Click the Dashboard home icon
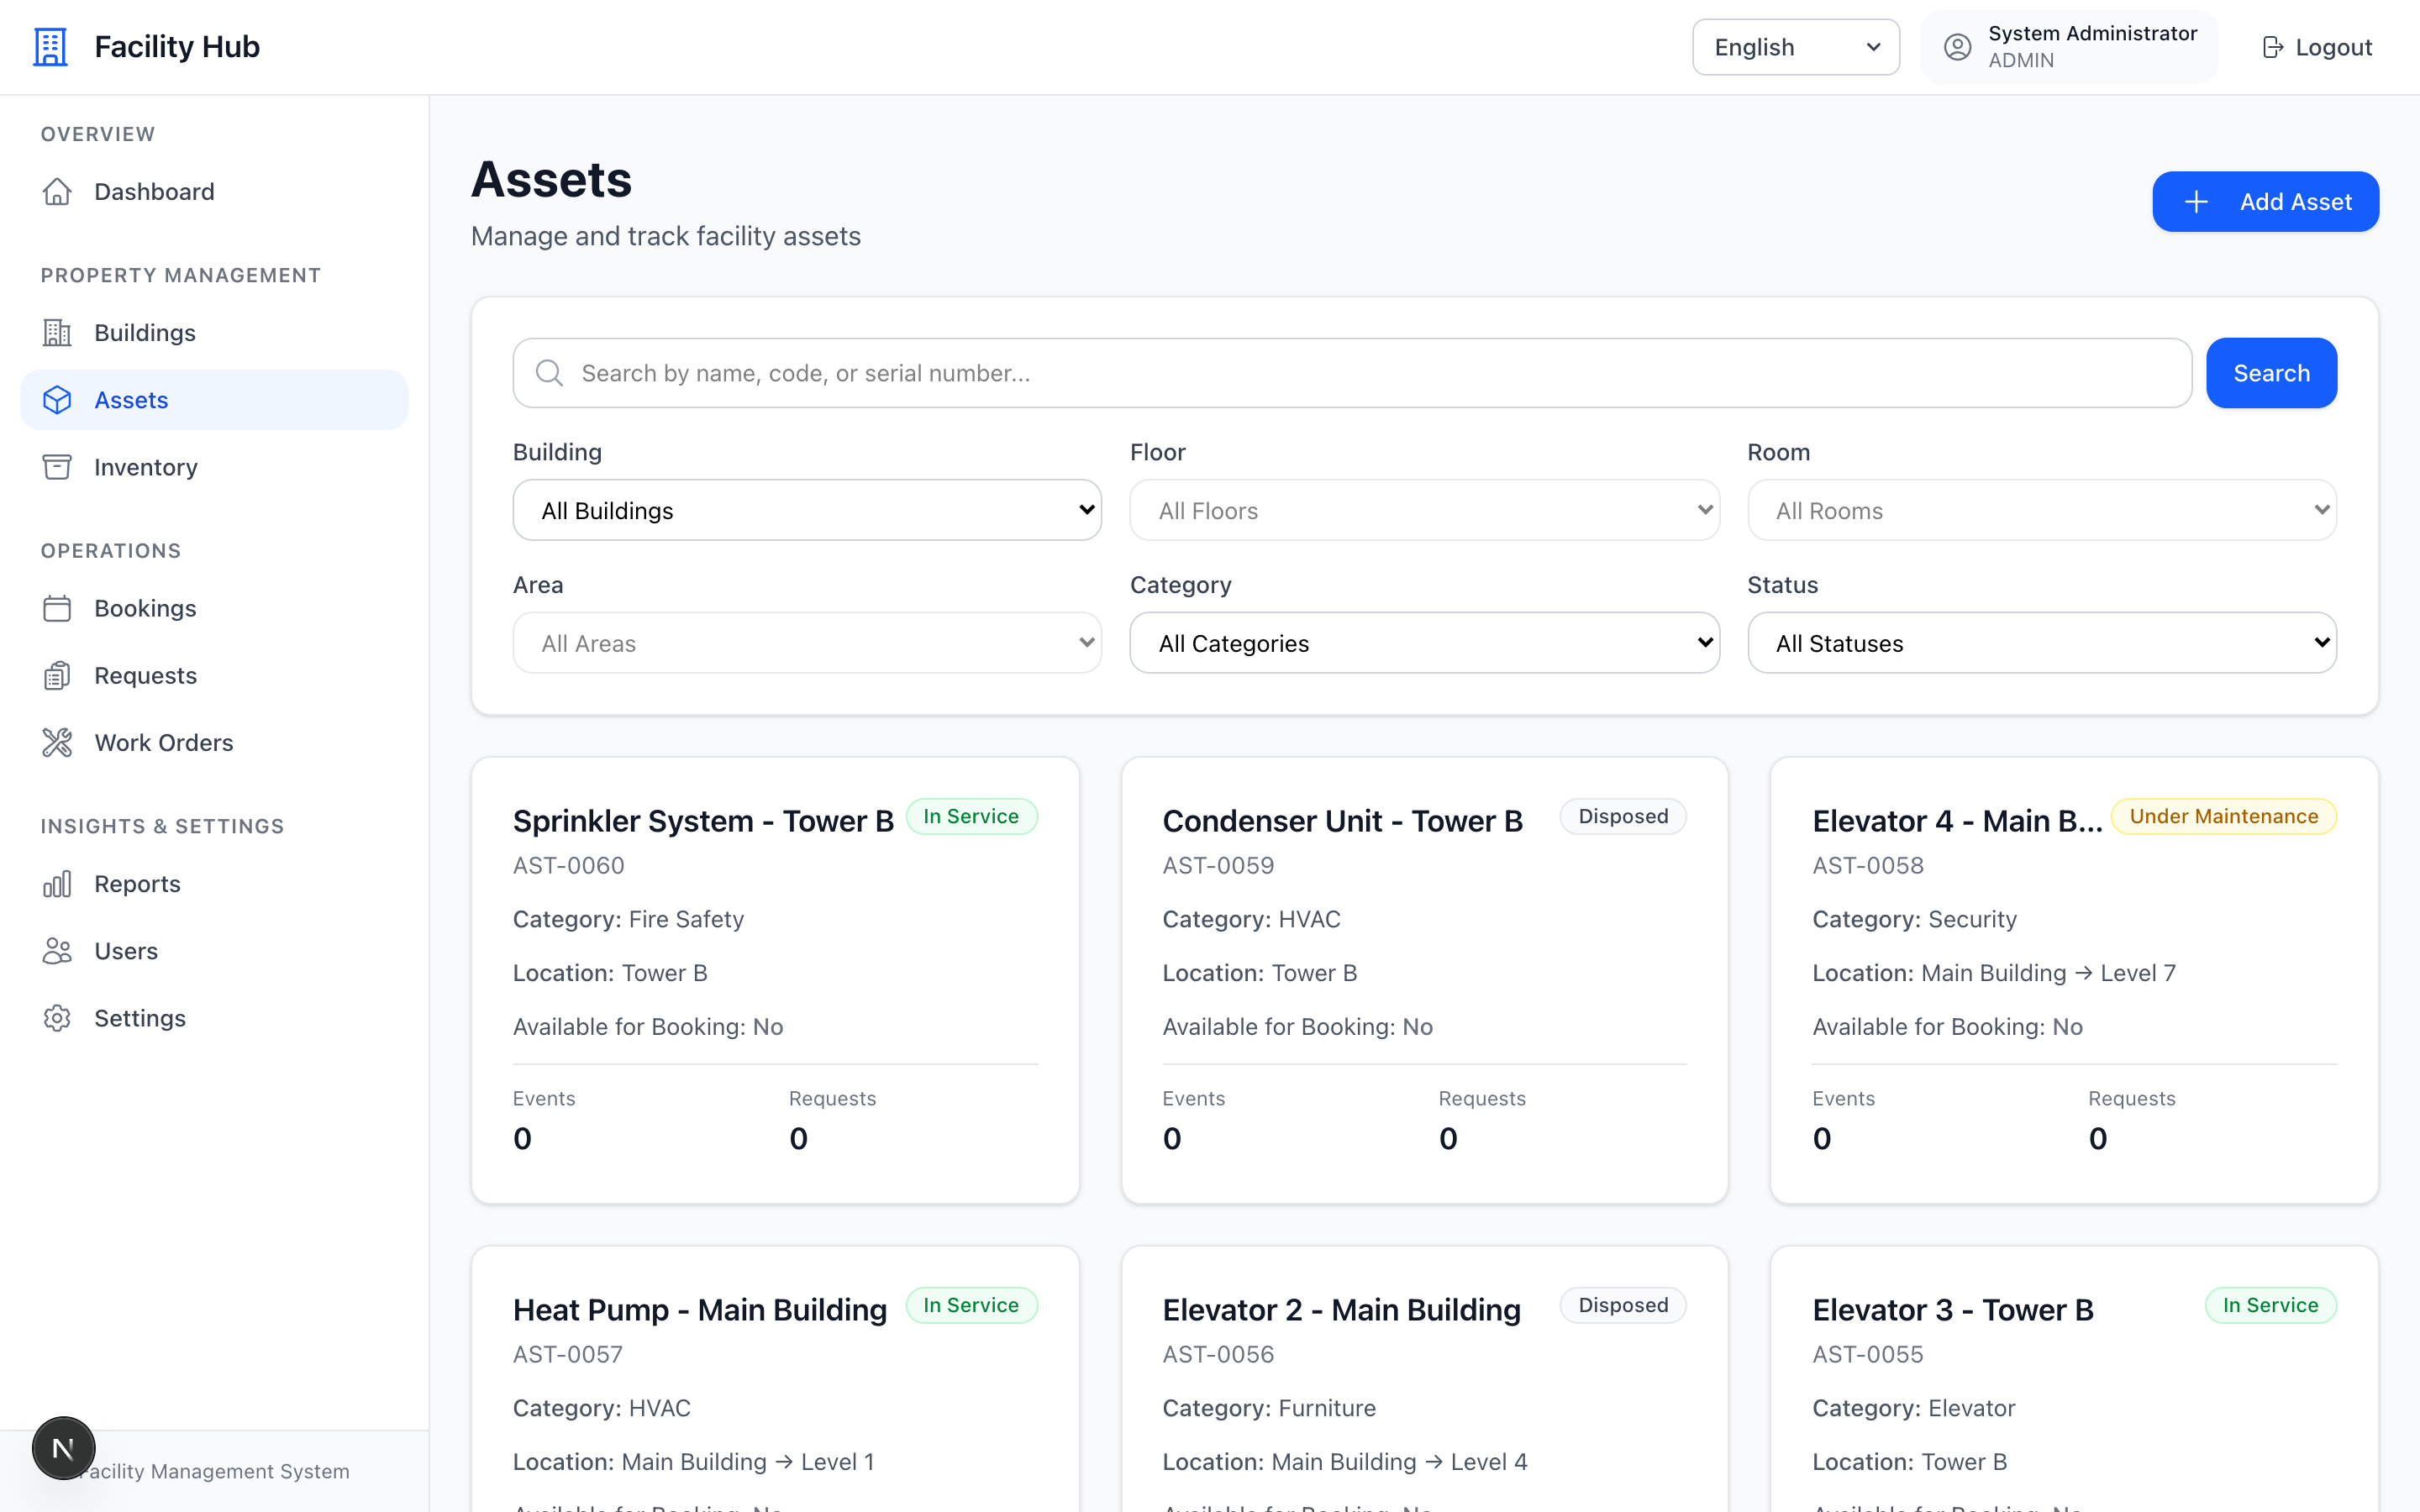This screenshot has height=1512, width=2420. click(57, 191)
